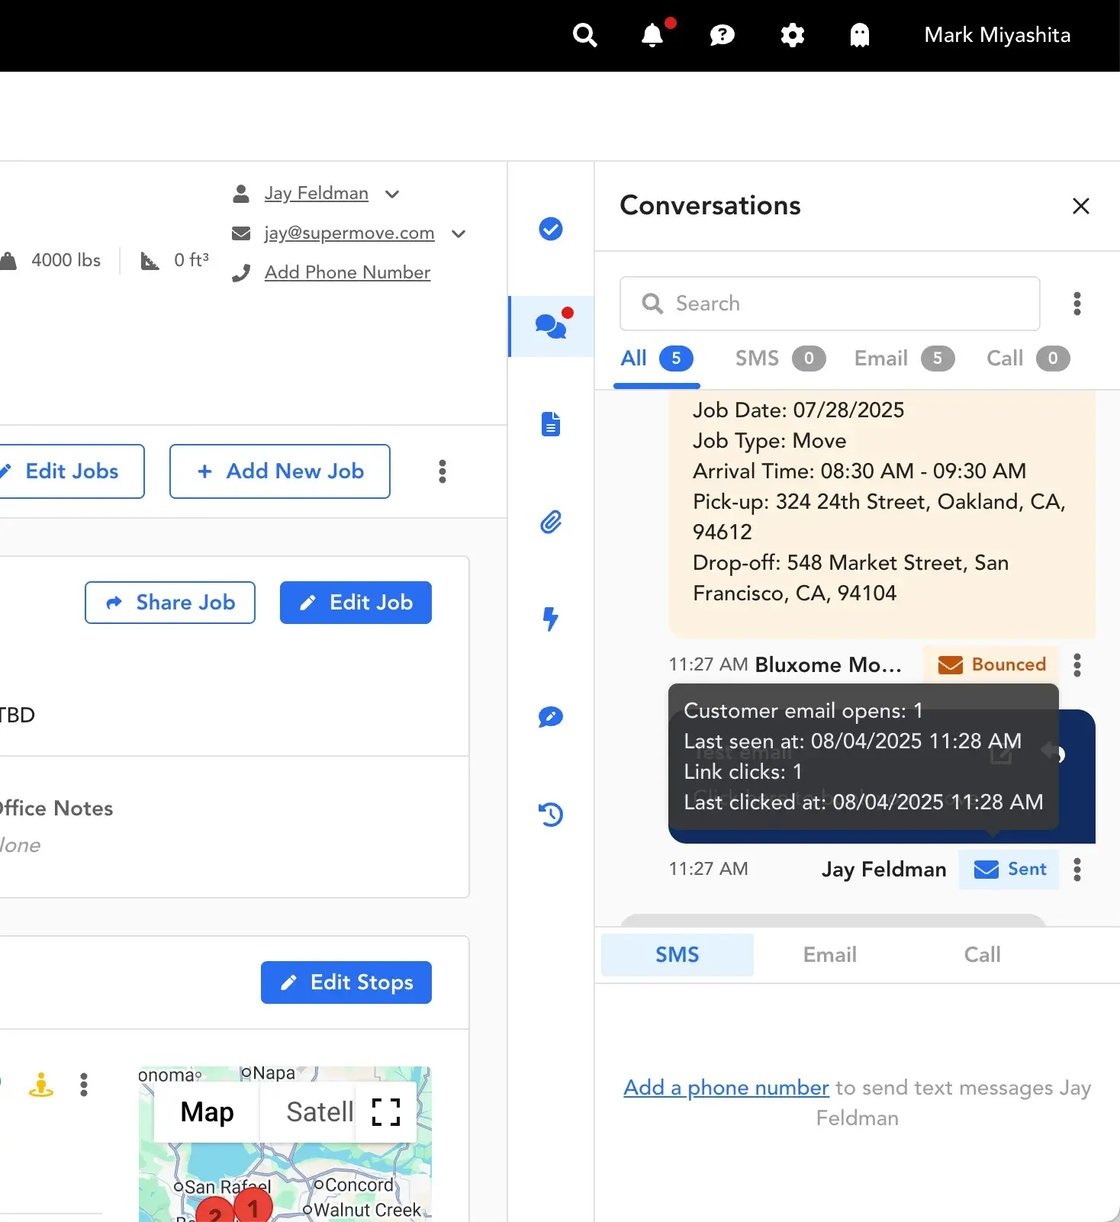Select the SMS tab at the bottom
The image size is (1120, 1222).
pos(676,954)
